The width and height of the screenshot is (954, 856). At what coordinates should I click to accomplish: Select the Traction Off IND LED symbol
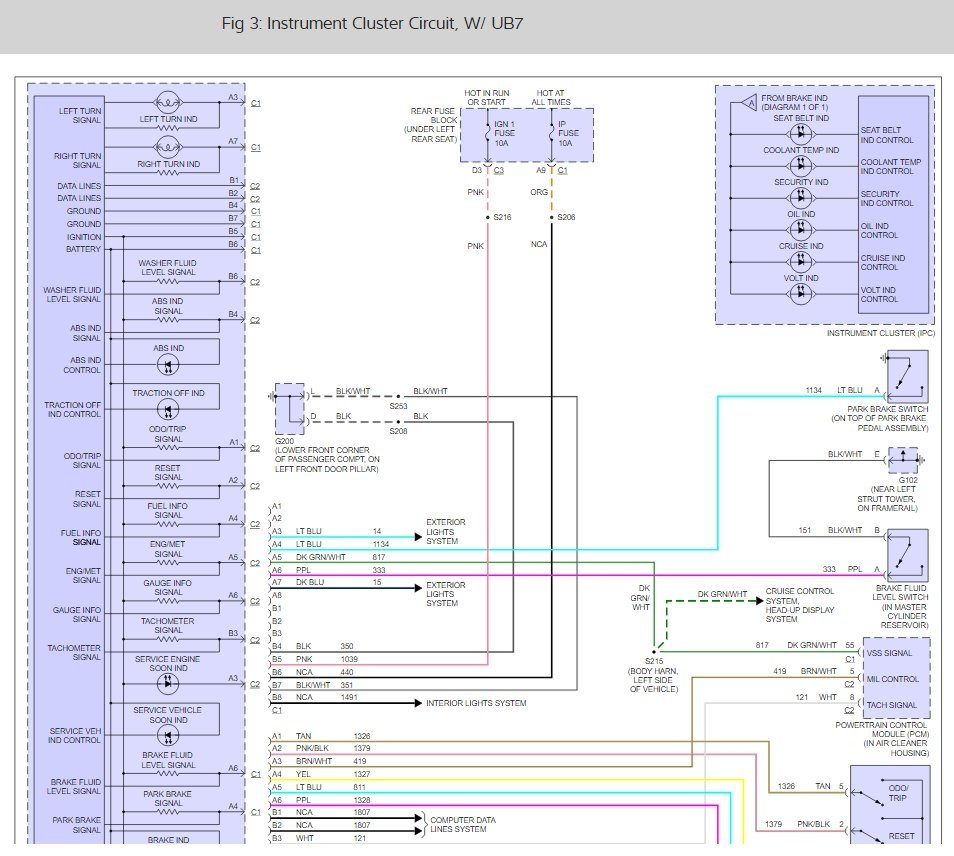[168, 410]
